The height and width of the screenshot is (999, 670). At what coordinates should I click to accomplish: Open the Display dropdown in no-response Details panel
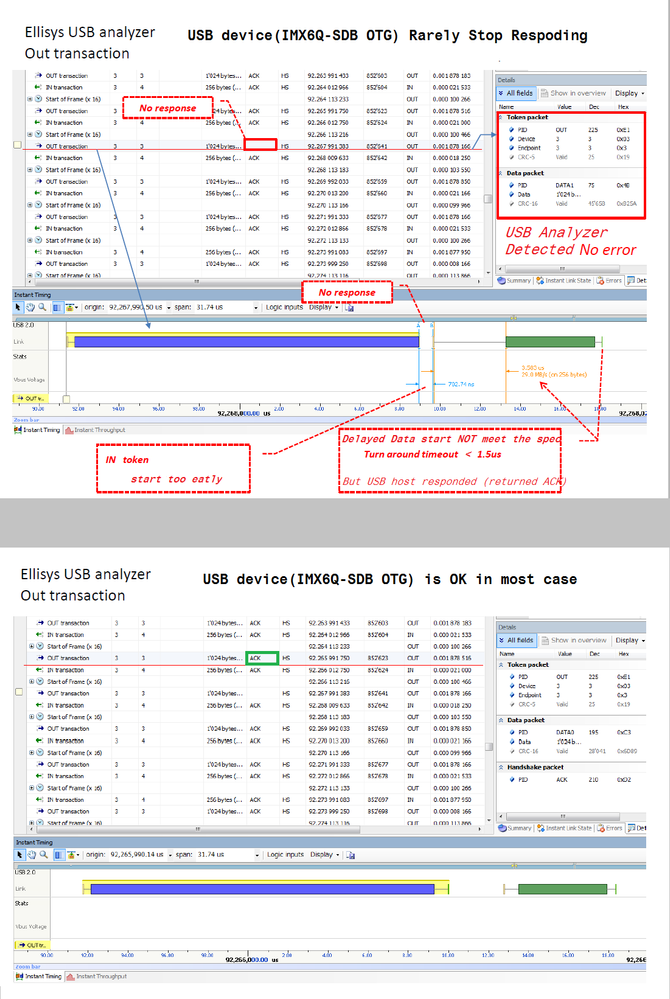629,93
